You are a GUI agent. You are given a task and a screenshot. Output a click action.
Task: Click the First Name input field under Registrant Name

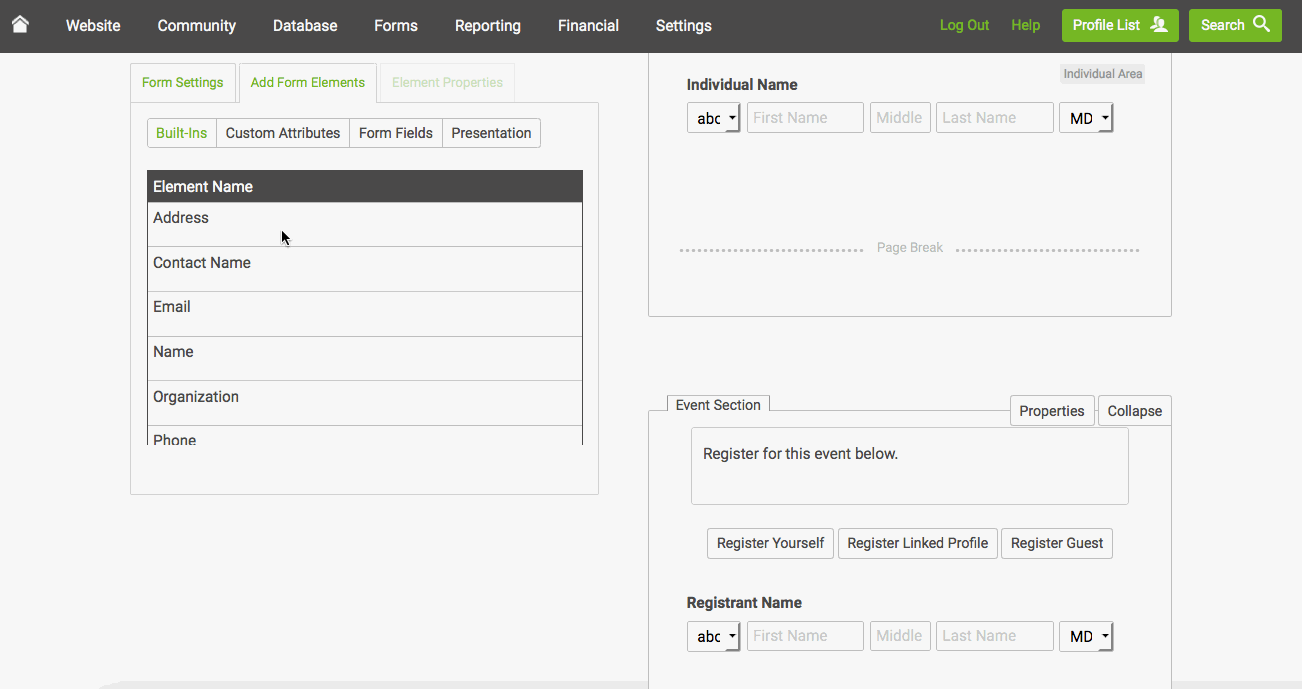[x=805, y=636]
